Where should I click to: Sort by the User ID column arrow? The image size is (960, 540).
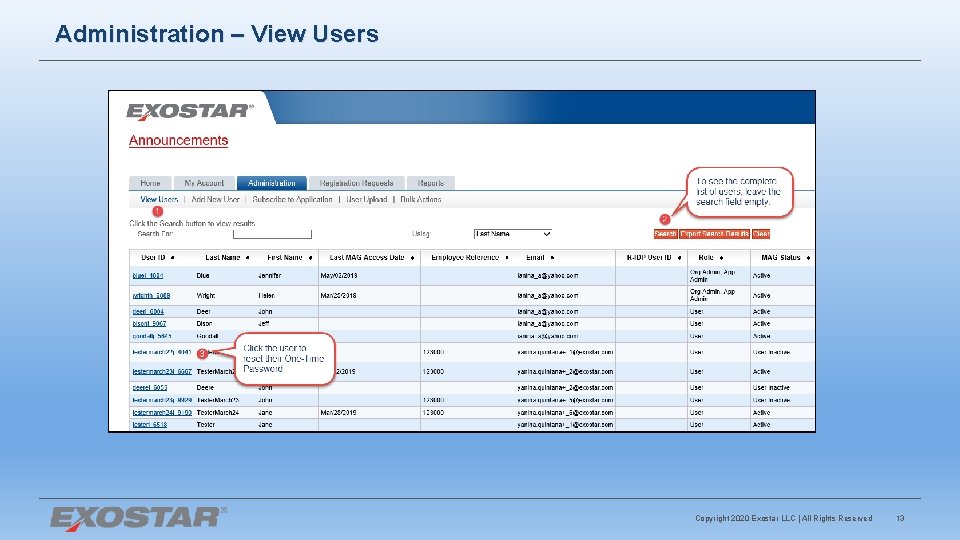coord(173,258)
